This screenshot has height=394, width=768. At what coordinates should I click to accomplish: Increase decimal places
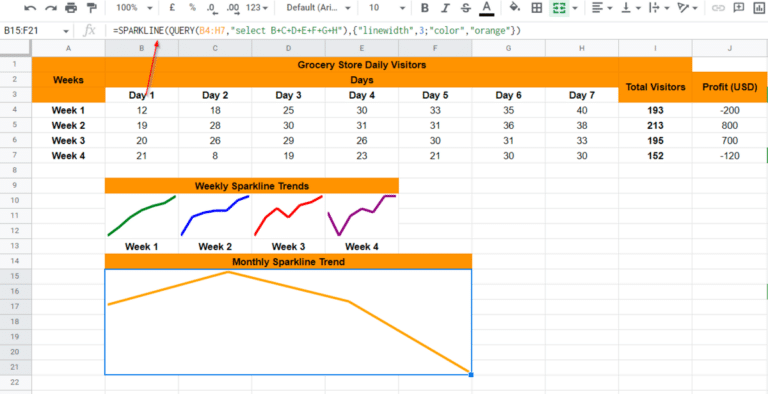point(233,8)
